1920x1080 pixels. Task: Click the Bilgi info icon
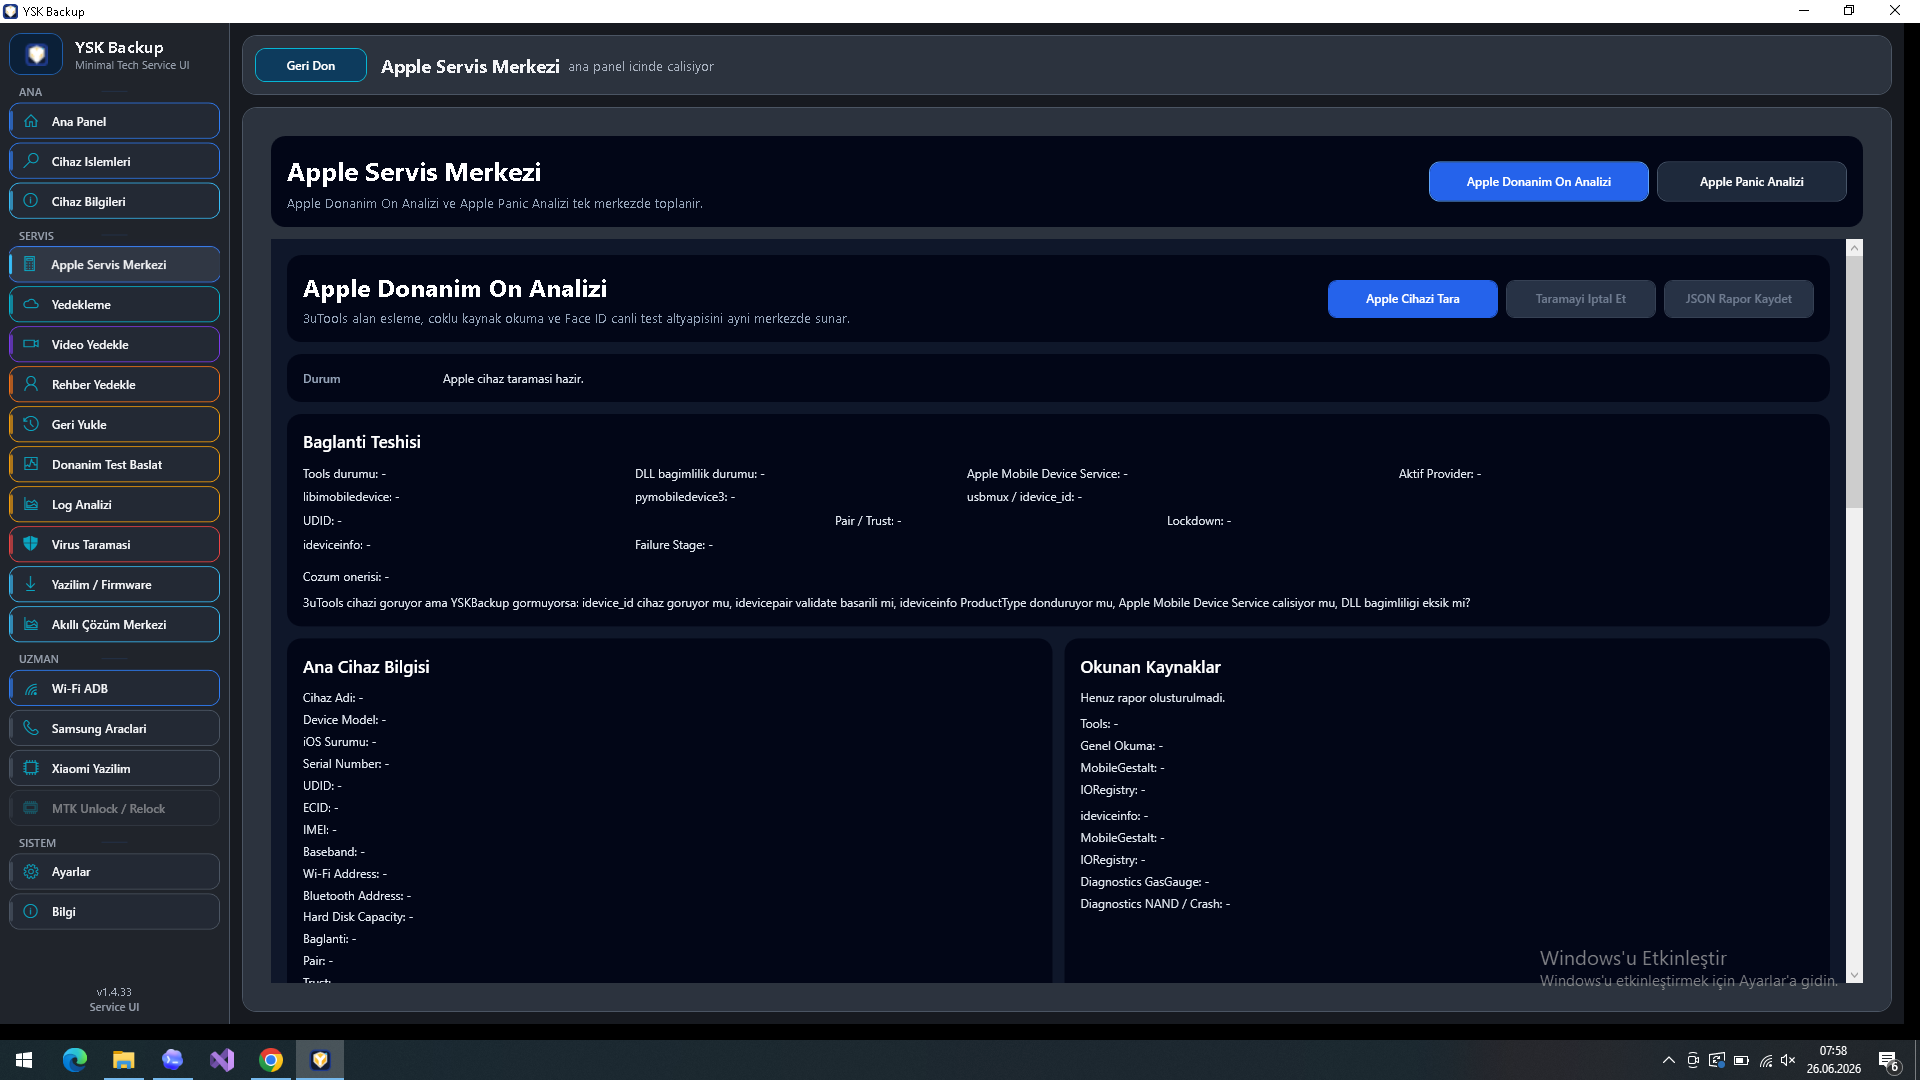point(31,912)
